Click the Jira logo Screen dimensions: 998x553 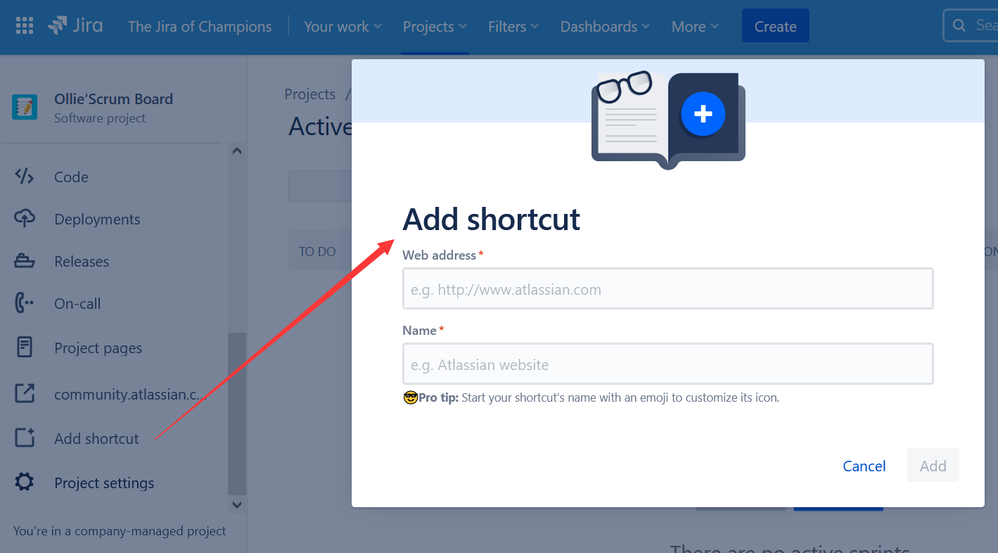tap(75, 25)
